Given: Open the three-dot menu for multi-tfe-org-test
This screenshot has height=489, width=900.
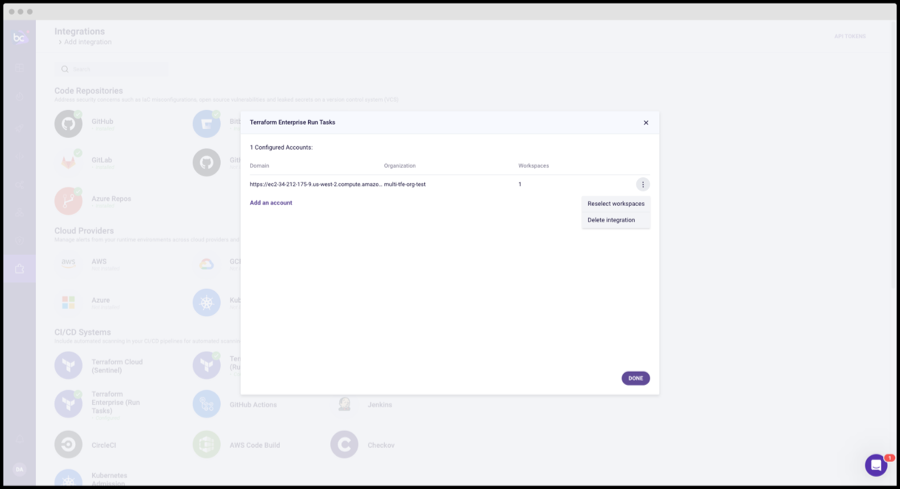Looking at the screenshot, I should [x=643, y=184].
